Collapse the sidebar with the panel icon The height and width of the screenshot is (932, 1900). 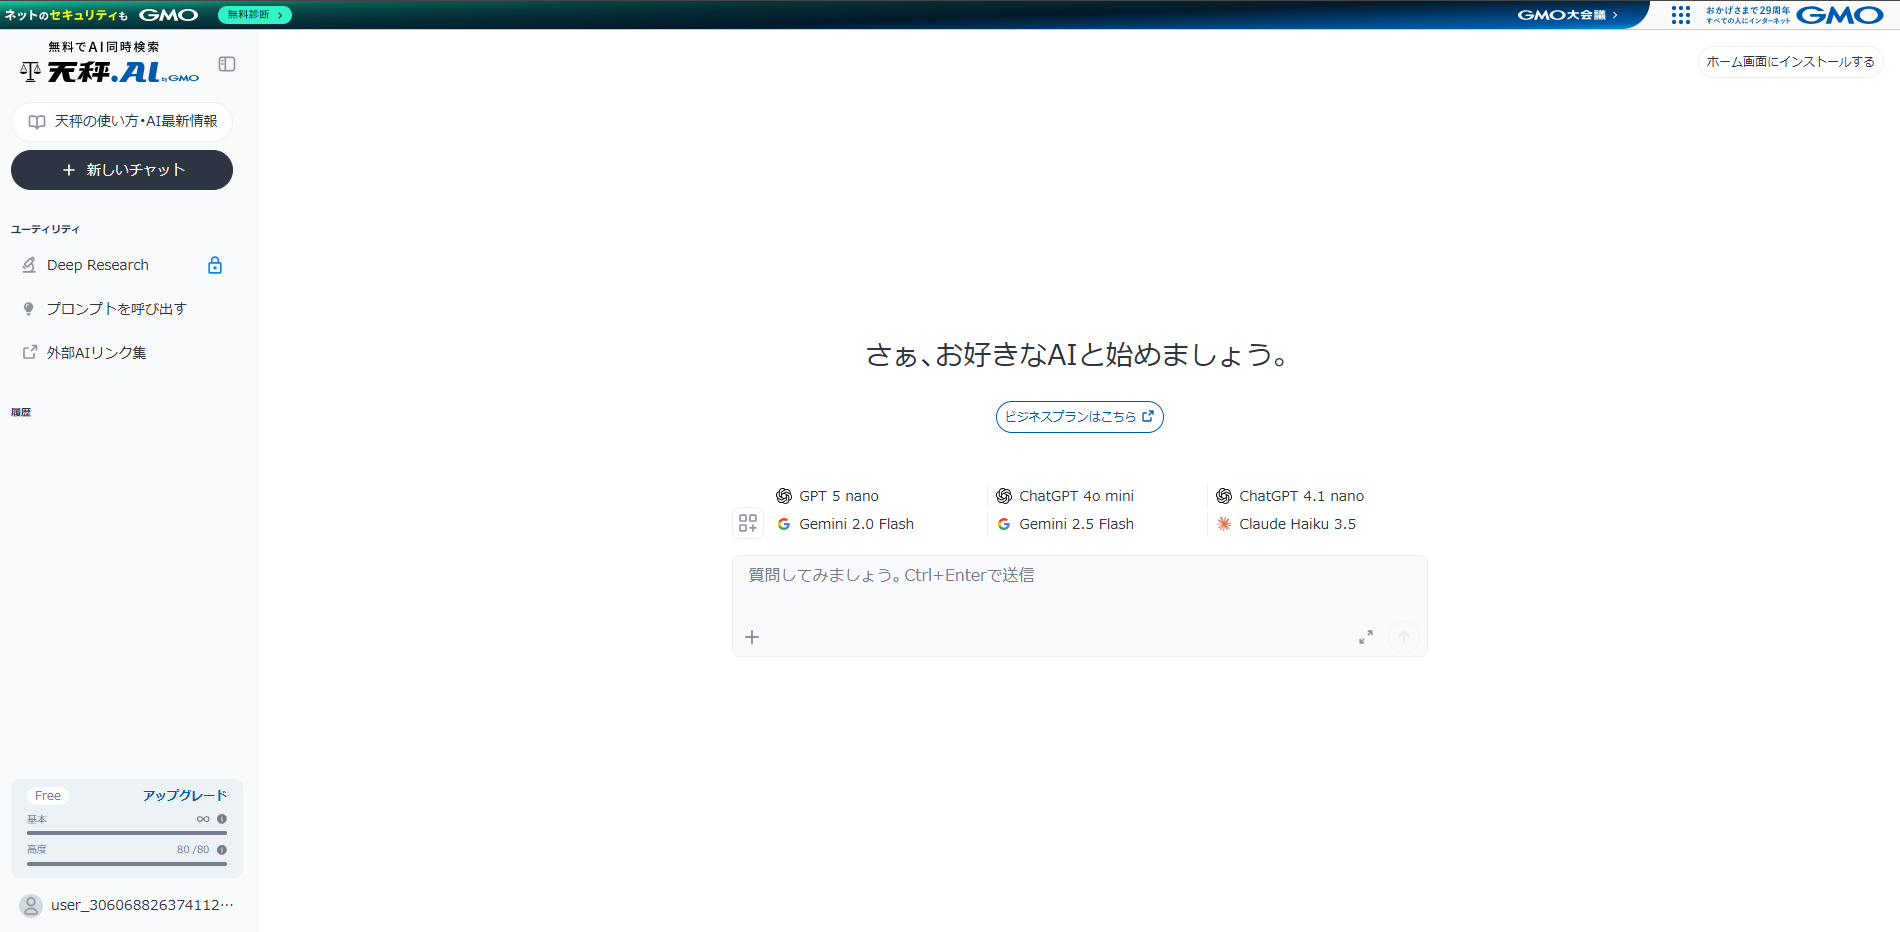click(228, 64)
